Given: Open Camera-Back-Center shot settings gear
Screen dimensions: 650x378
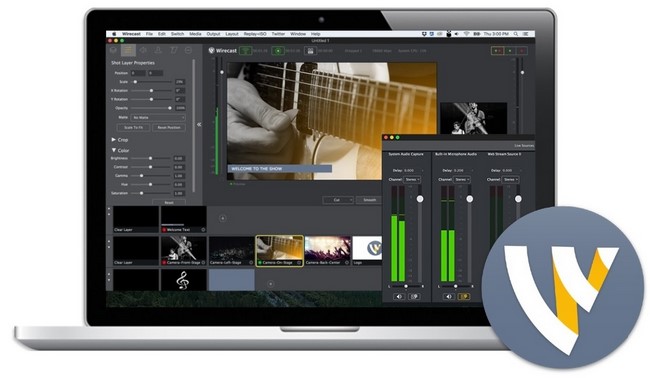Looking at the screenshot, I should click(347, 262).
